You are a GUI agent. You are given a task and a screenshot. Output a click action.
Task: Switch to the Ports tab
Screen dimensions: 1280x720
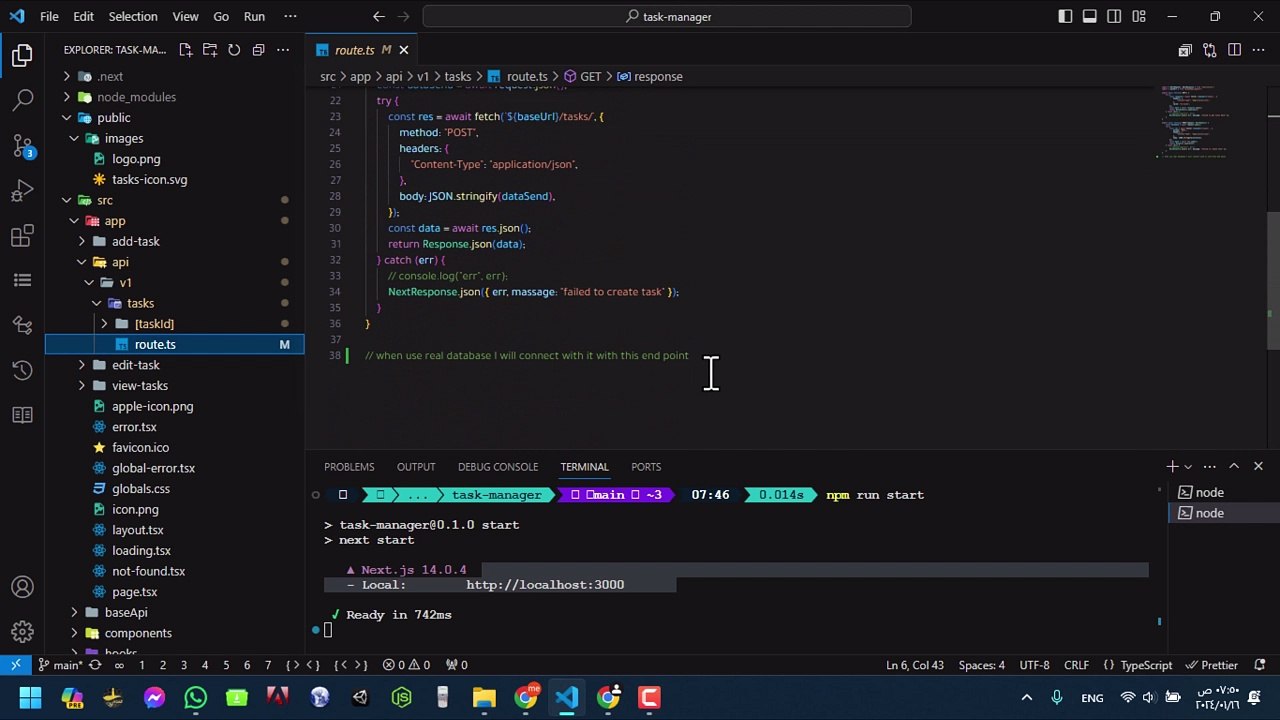pyautogui.click(x=646, y=467)
